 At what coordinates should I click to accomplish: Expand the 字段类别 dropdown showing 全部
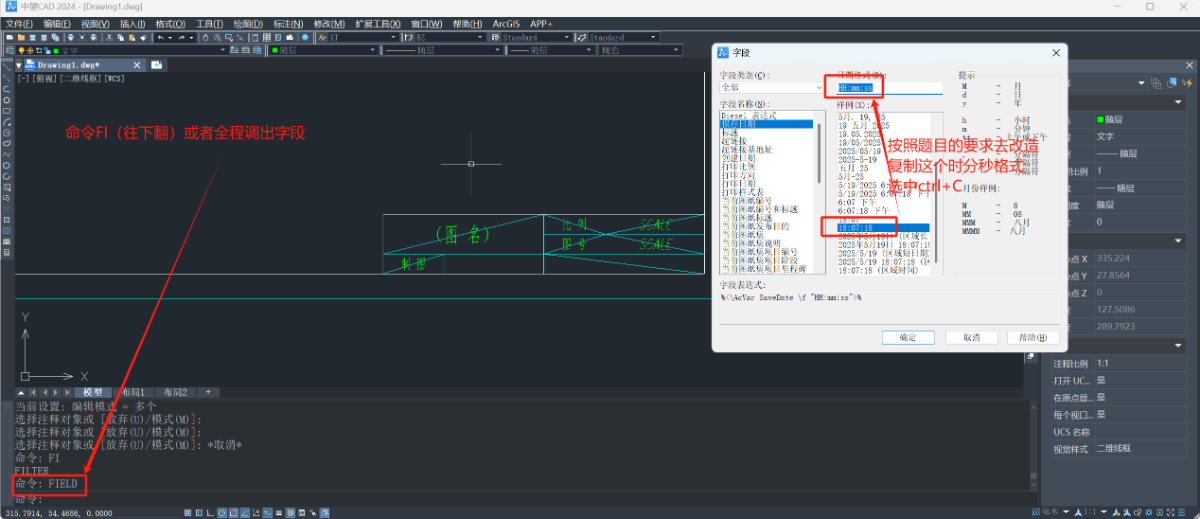(x=818, y=88)
